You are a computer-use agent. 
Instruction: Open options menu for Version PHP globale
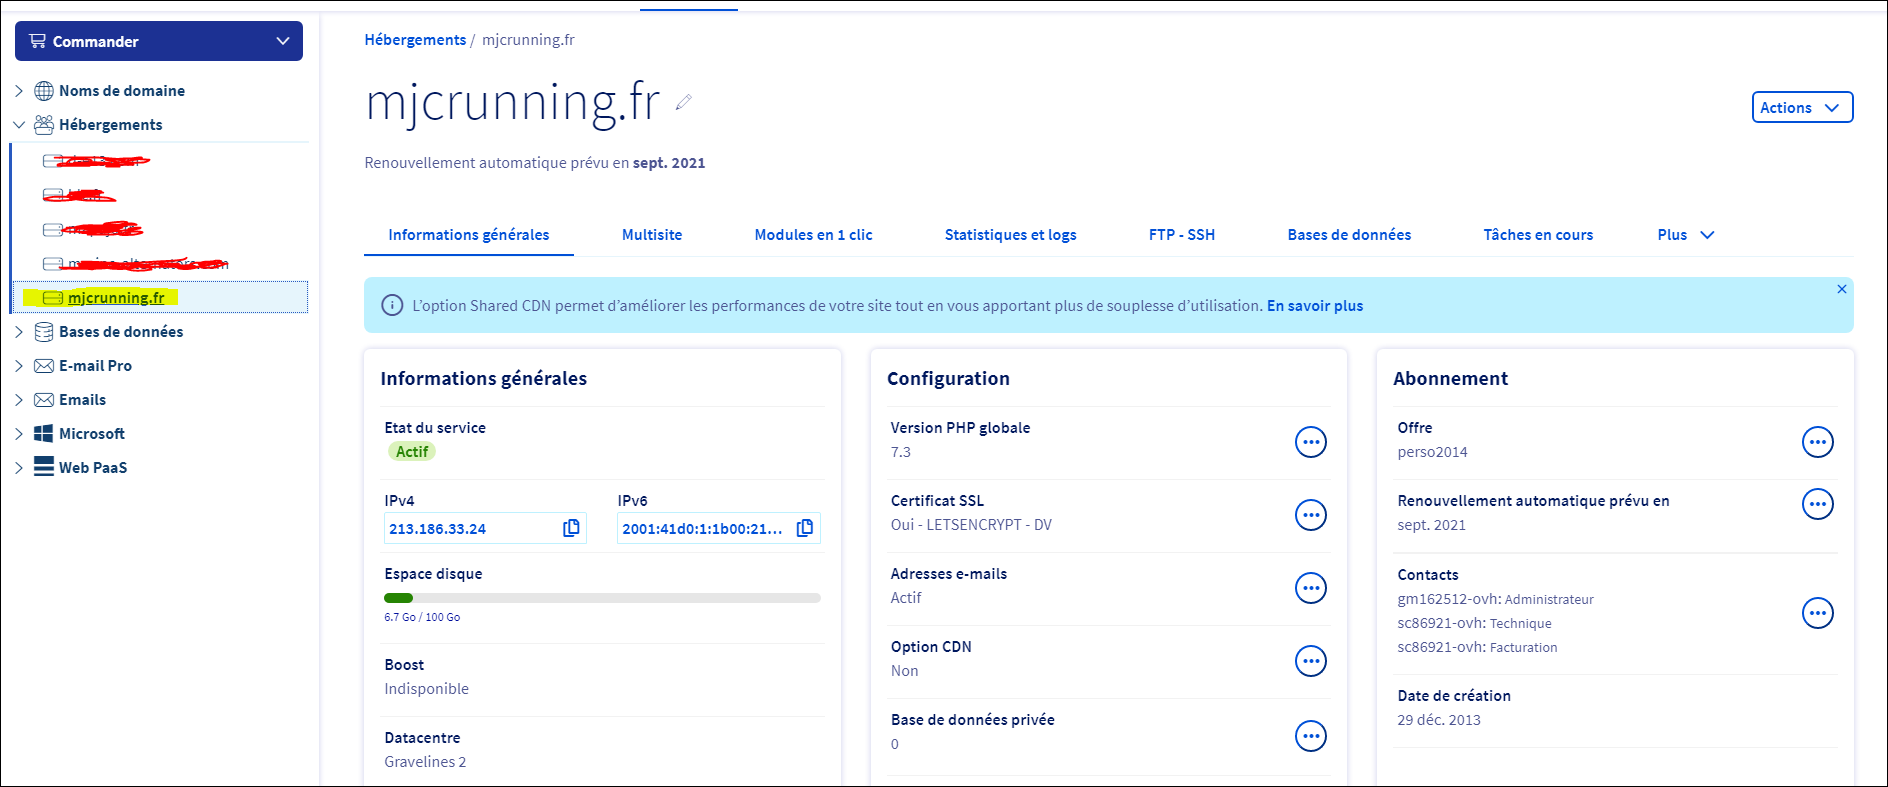1310,442
